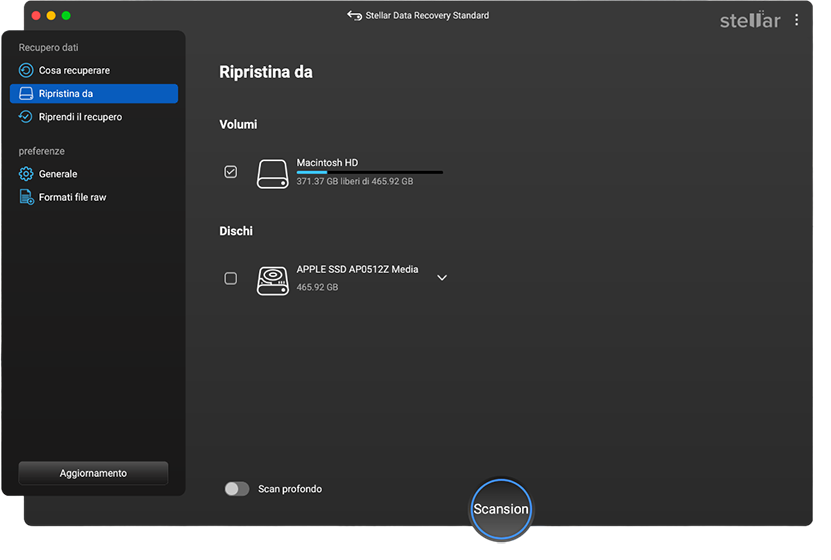The width and height of the screenshot is (831, 560).
Task: Click the Volumi section heading
Action: pyautogui.click(x=238, y=125)
